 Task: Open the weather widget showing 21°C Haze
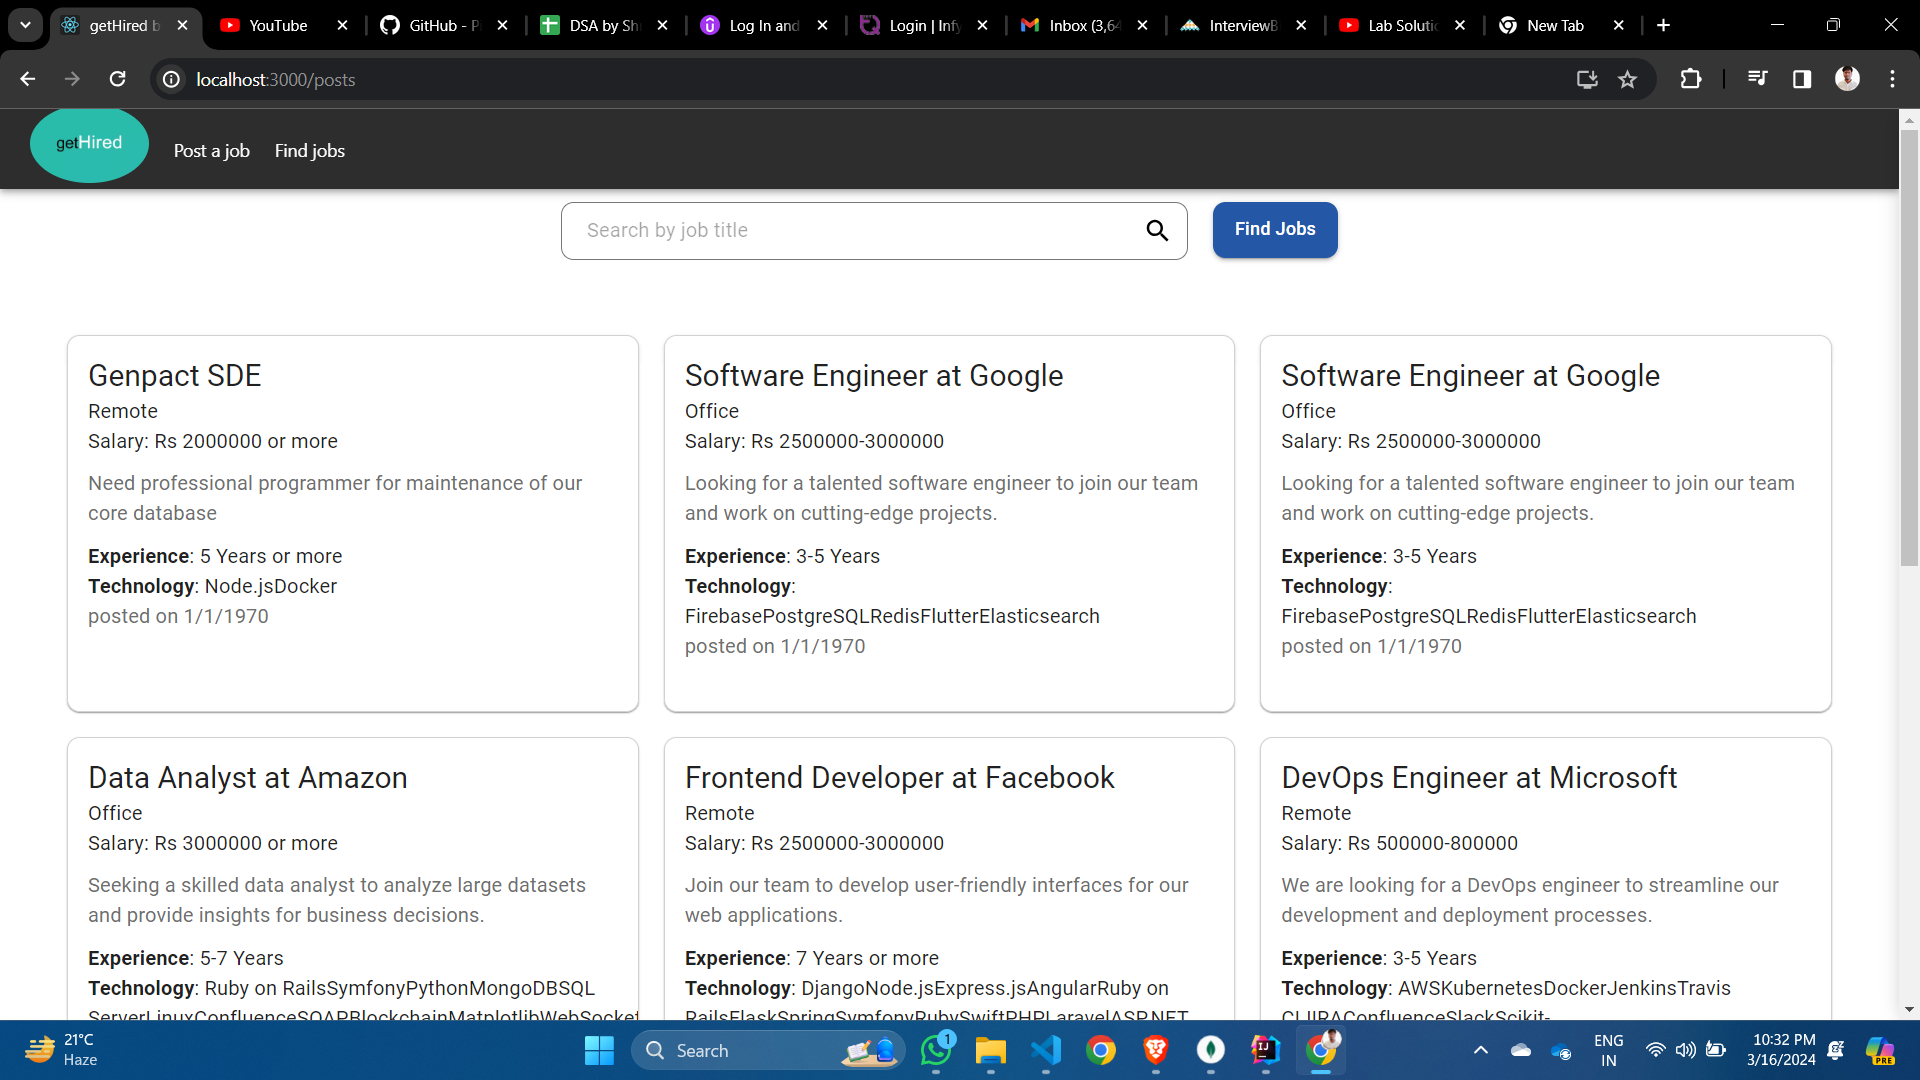(62, 1050)
